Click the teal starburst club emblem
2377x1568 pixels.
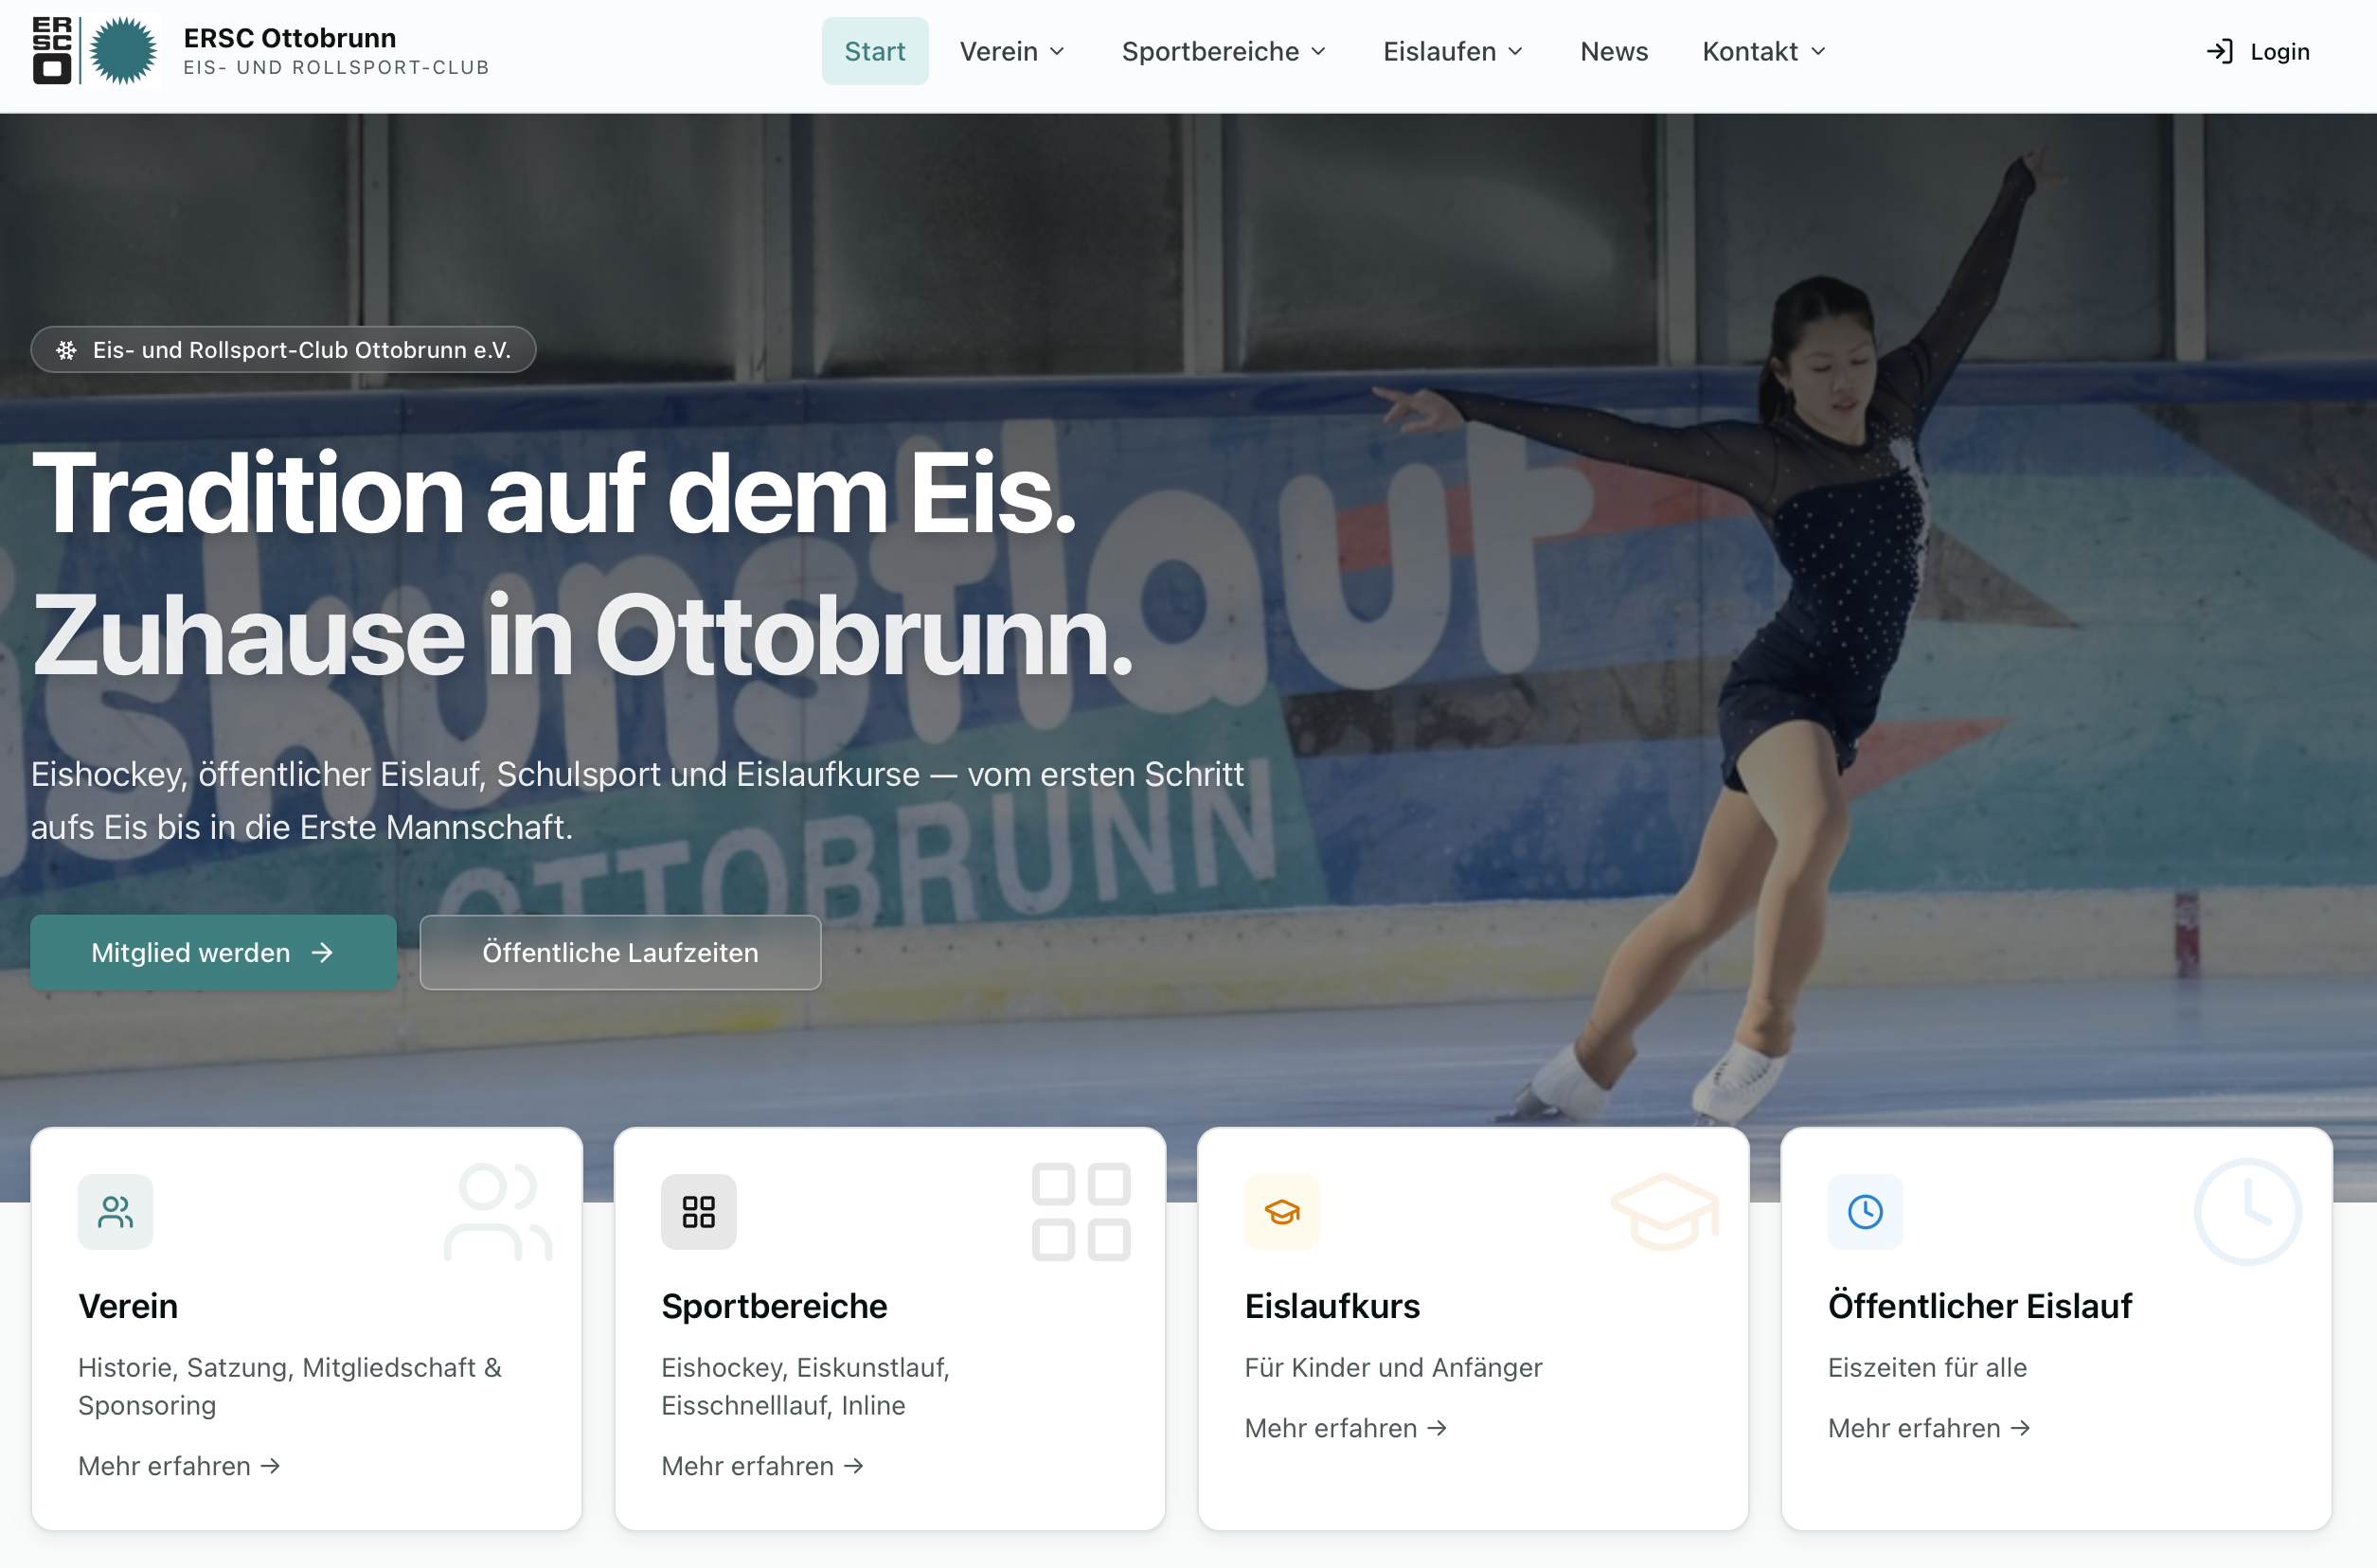123,51
